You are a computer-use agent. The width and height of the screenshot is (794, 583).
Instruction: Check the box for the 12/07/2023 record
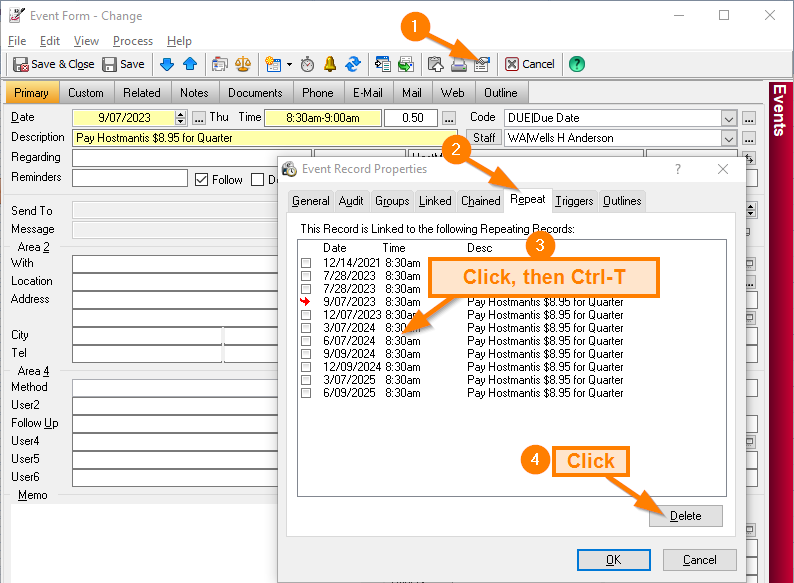[306, 315]
